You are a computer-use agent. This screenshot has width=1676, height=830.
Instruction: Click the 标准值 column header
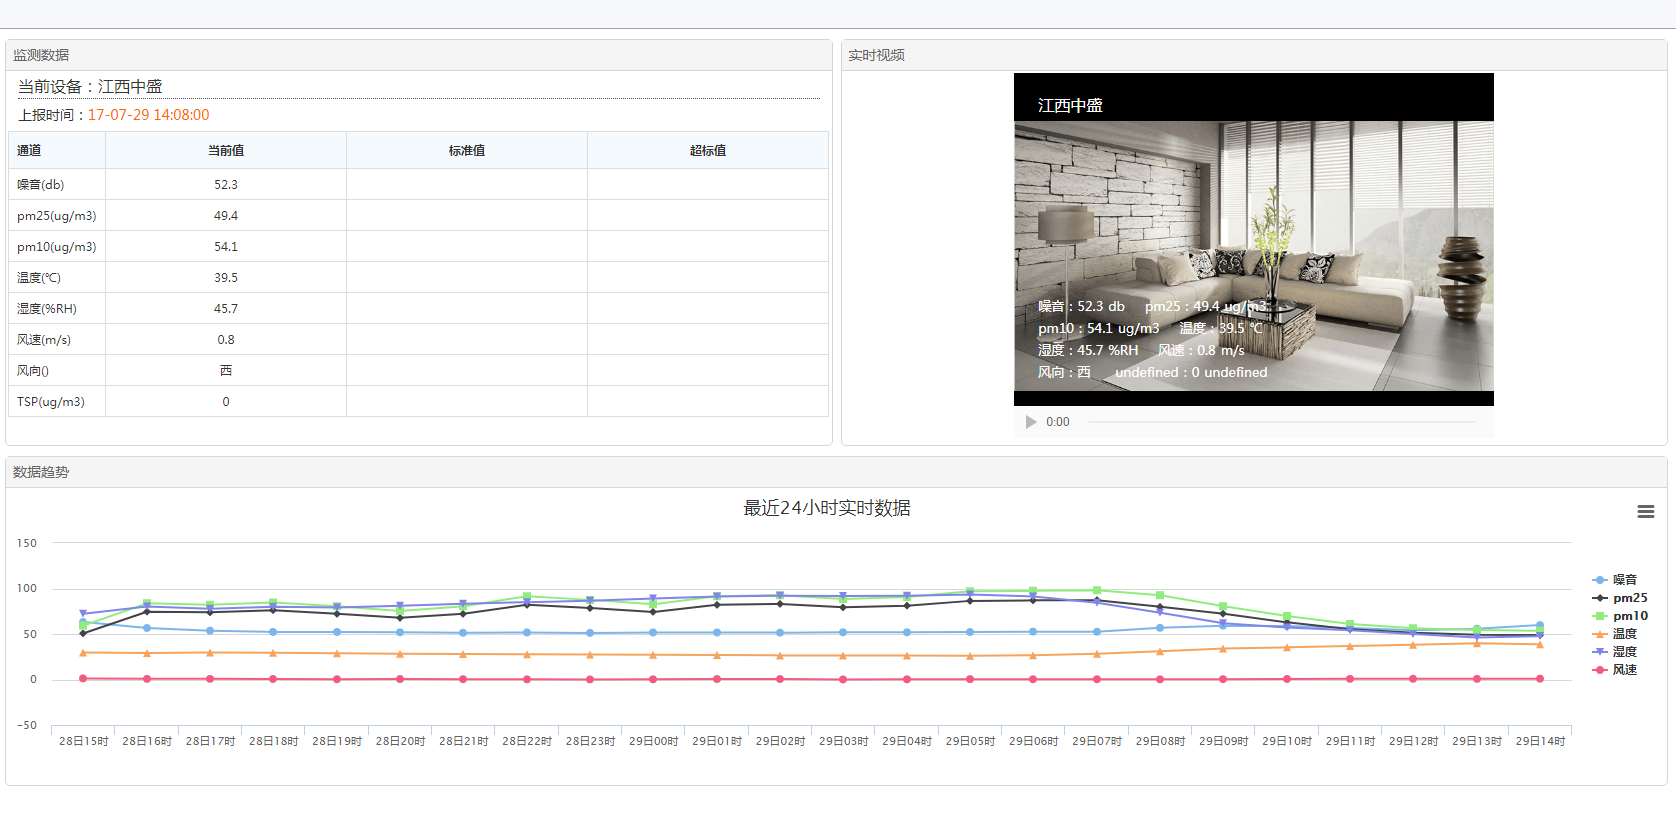[x=467, y=151]
